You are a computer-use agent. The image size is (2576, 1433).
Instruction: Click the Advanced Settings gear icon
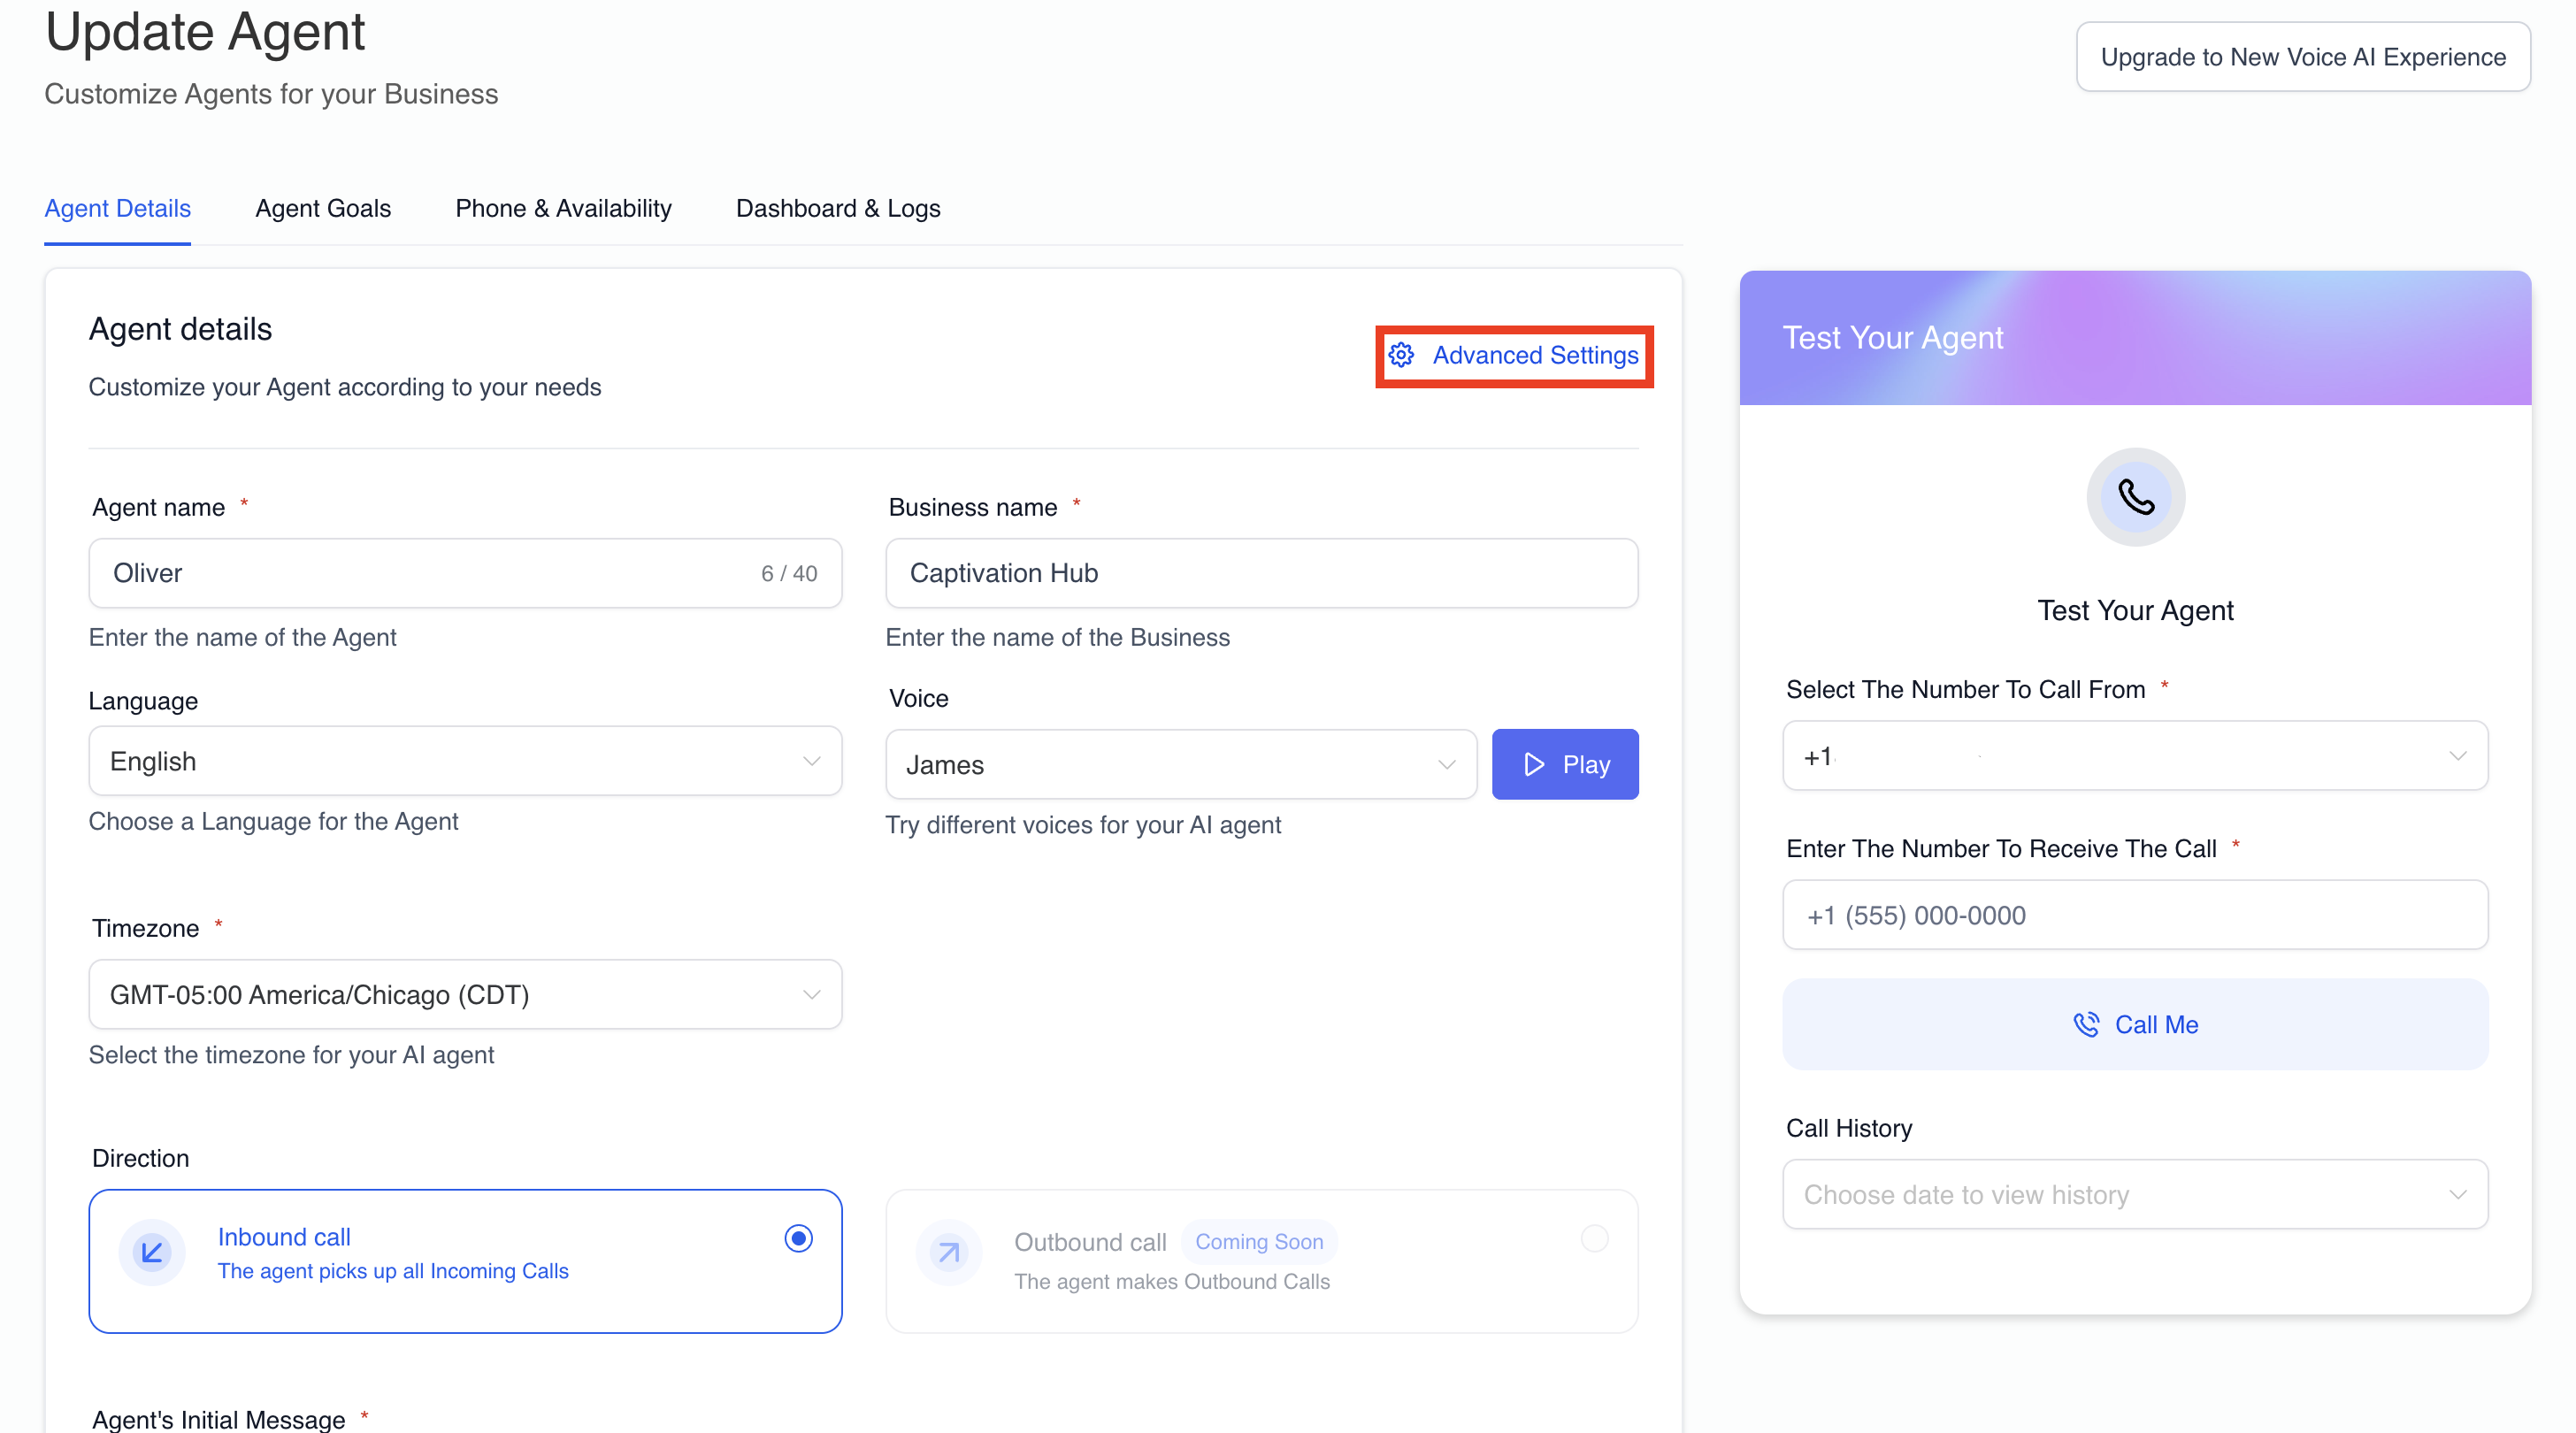(x=1401, y=355)
